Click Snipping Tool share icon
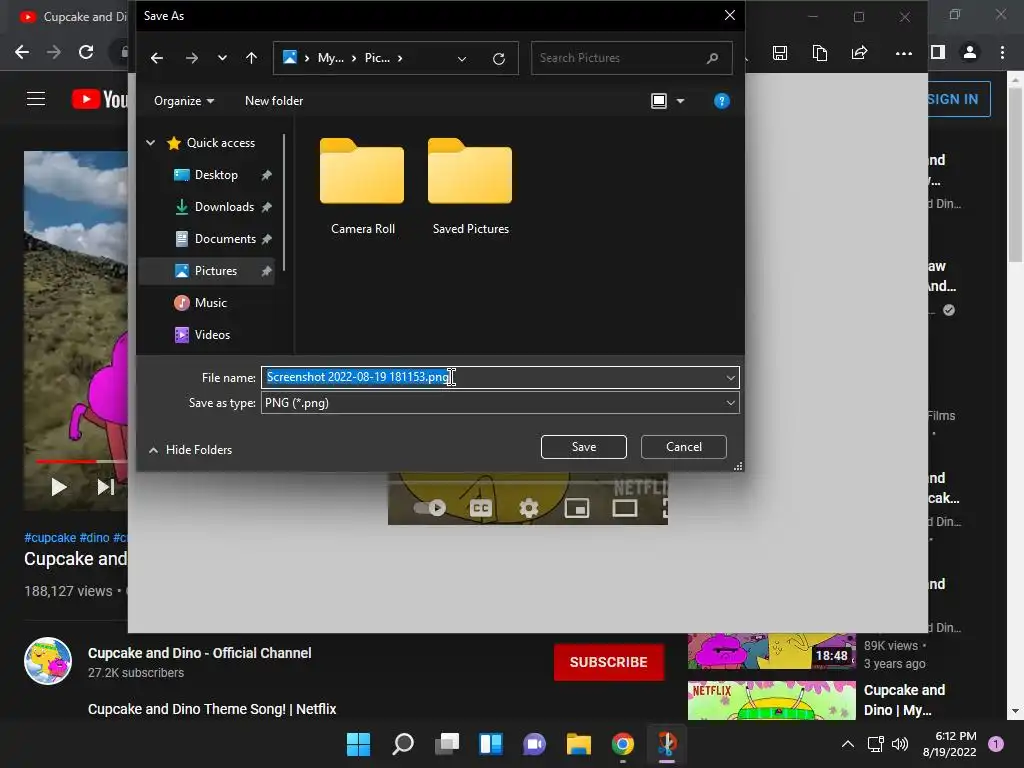 click(x=859, y=53)
